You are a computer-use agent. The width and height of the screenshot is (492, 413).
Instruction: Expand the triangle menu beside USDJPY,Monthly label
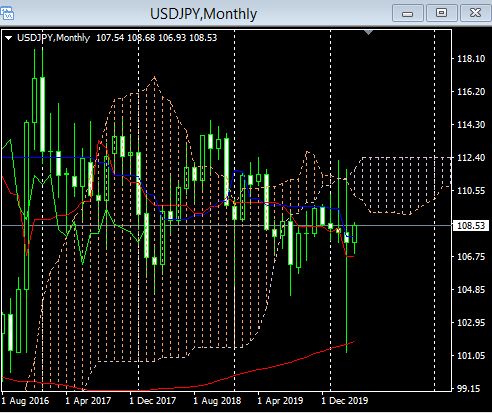(9, 38)
